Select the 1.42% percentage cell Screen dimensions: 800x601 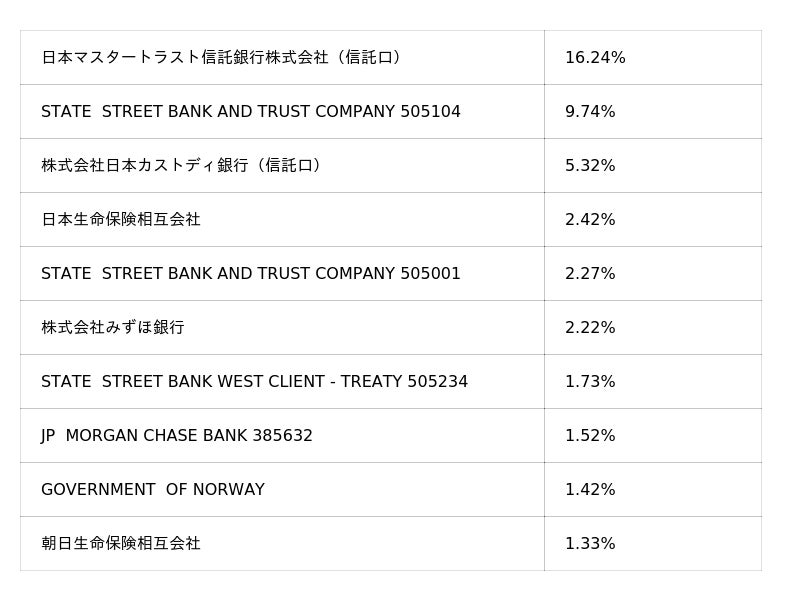pyautogui.click(x=590, y=490)
